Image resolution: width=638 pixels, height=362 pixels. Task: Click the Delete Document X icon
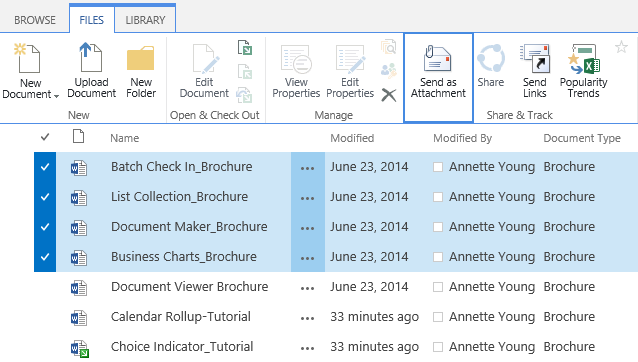[x=389, y=95]
